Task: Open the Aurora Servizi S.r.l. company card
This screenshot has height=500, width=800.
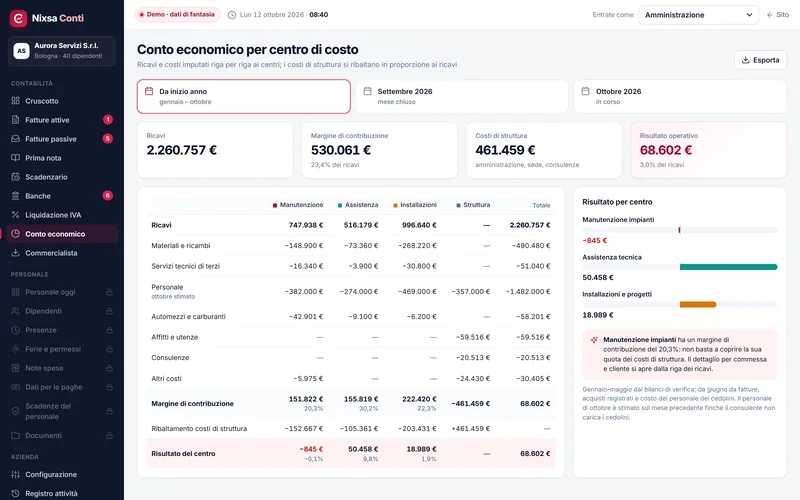Action: tap(62, 51)
